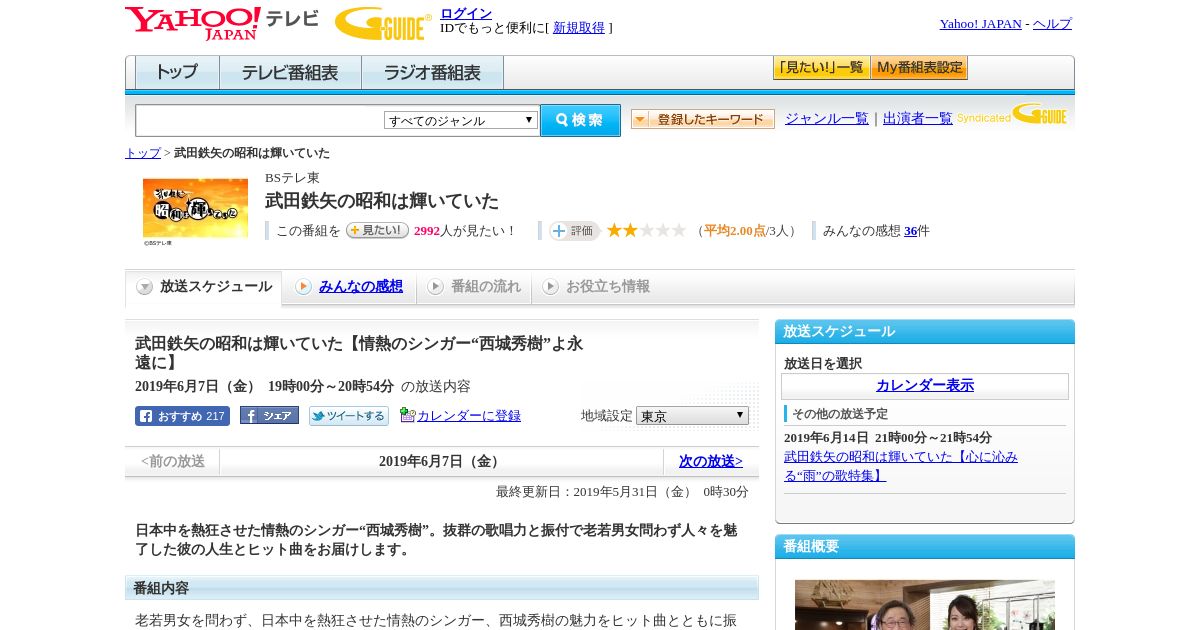Open ラジオ番組表 tab

(x=432, y=73)
